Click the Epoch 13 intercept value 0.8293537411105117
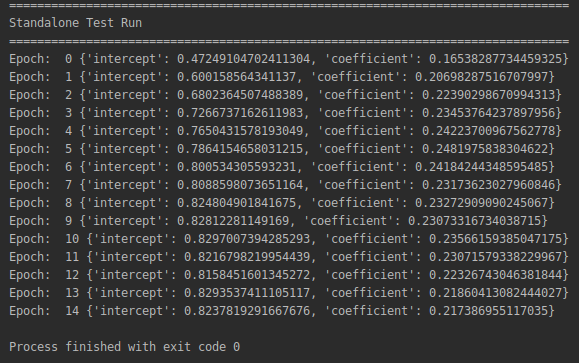The width and height of the screenshot is (579, 363). [x=247, y=293]
